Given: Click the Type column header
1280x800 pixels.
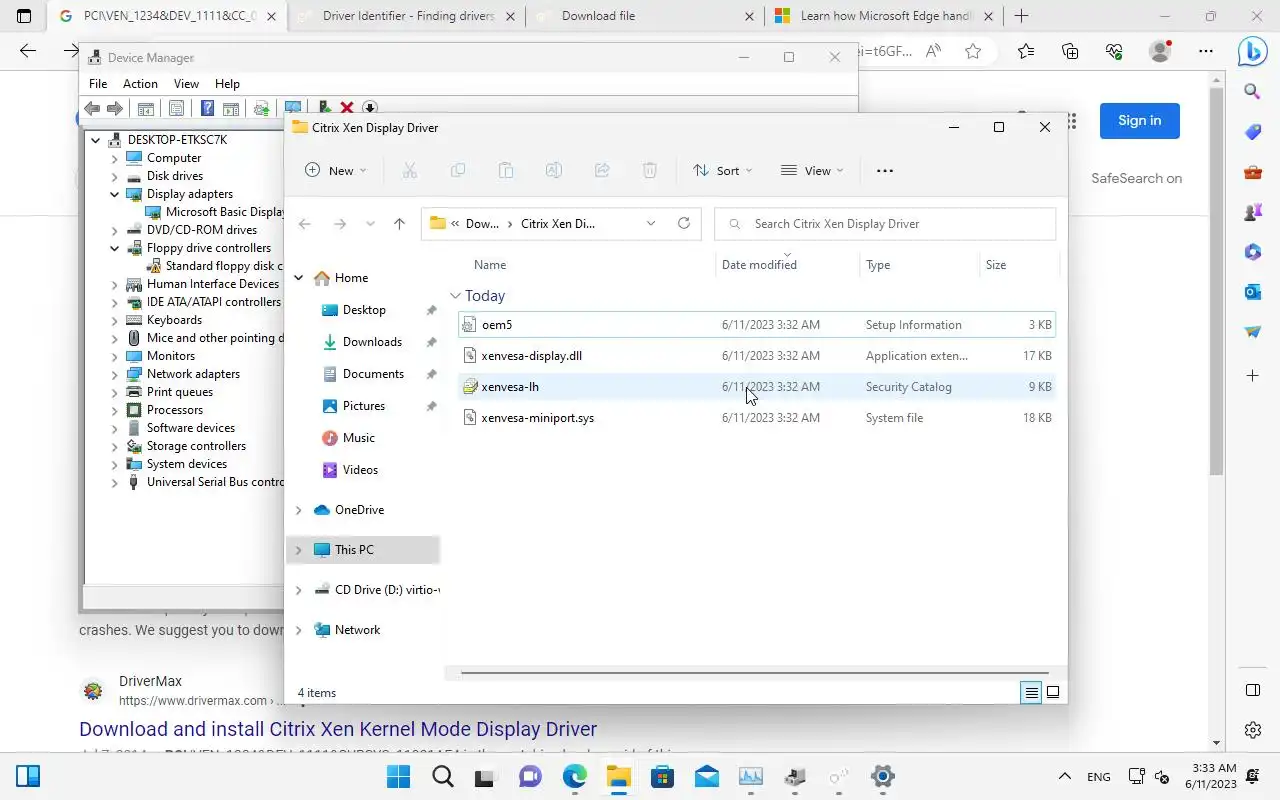Looking at the screenshot, I should (878, 265).
